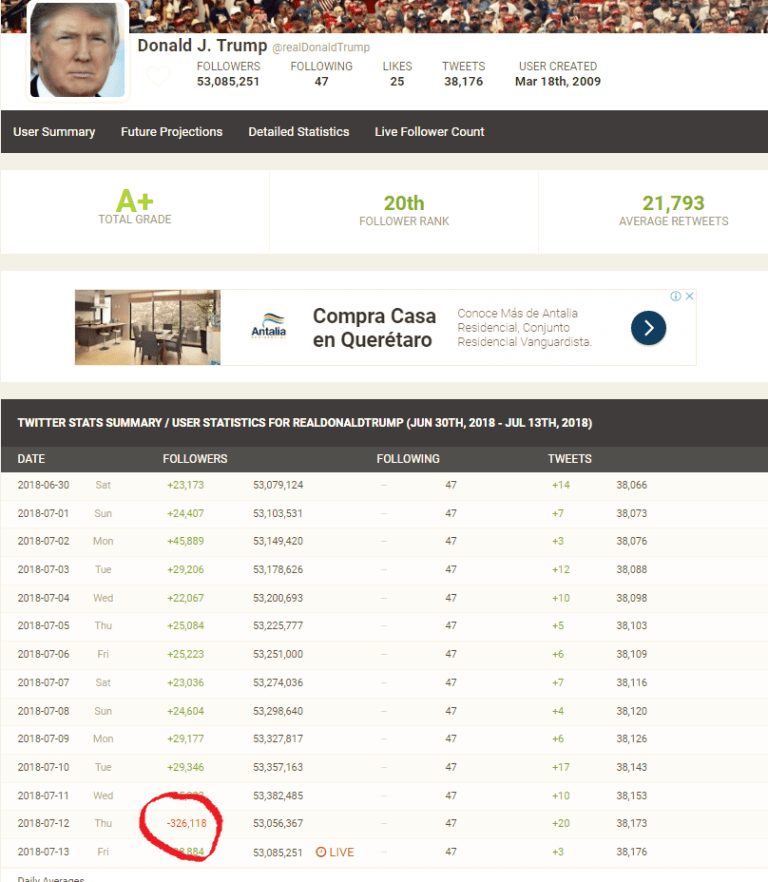Viewport: 768px width, 882px height.
Task: Click the Antalia logo in the ad
Action: pos(268,328)
